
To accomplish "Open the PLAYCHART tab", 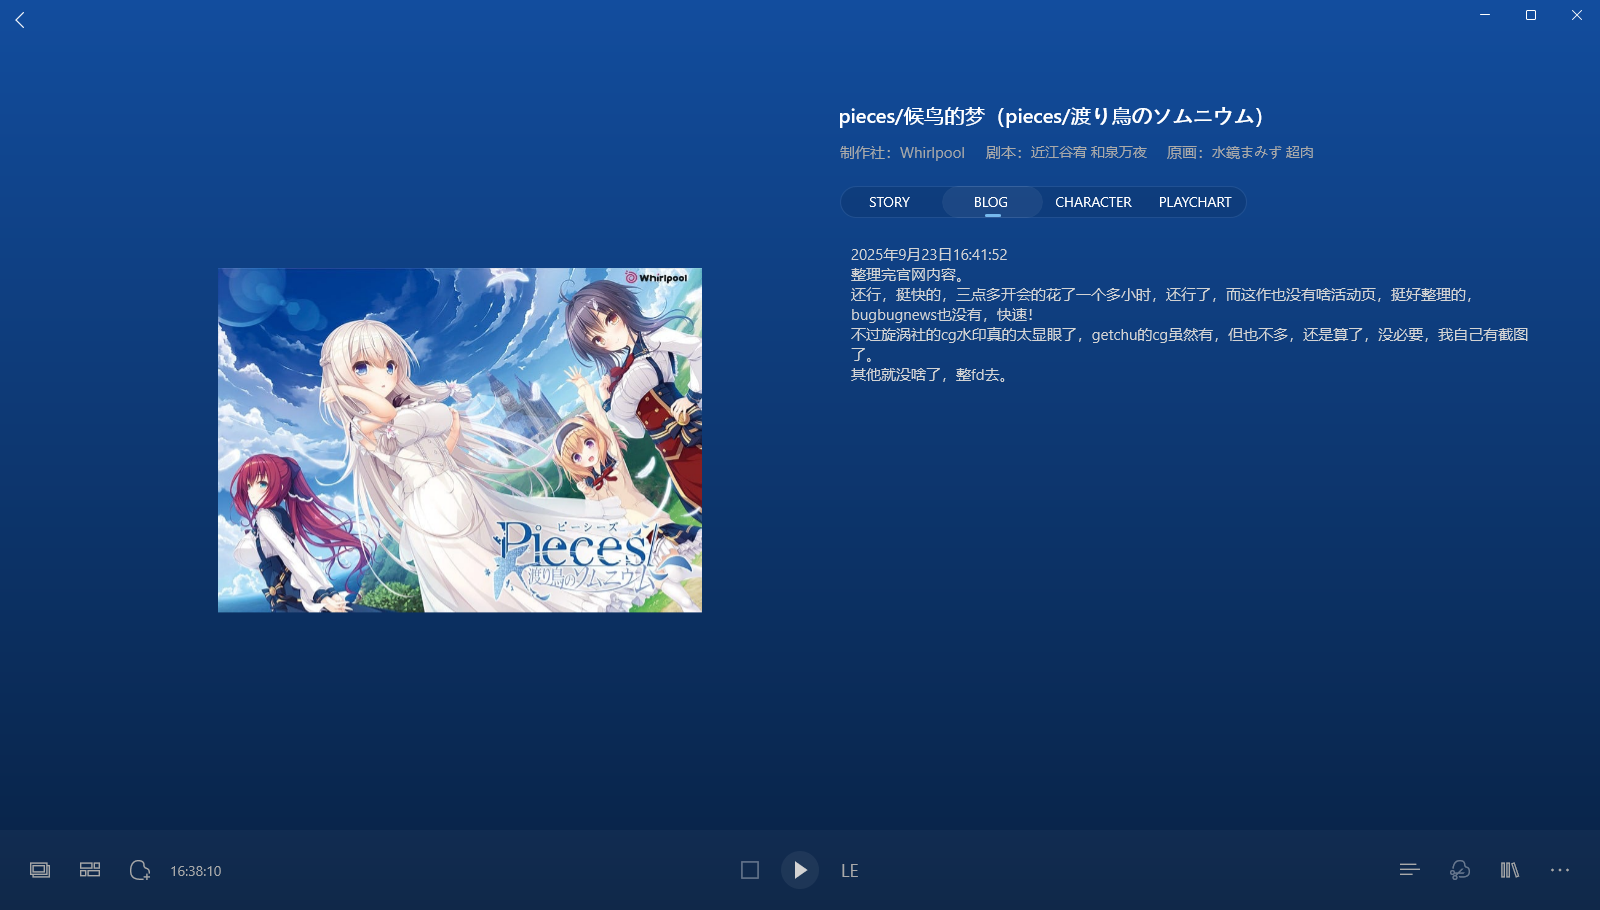I will (x=1195, y=202).
